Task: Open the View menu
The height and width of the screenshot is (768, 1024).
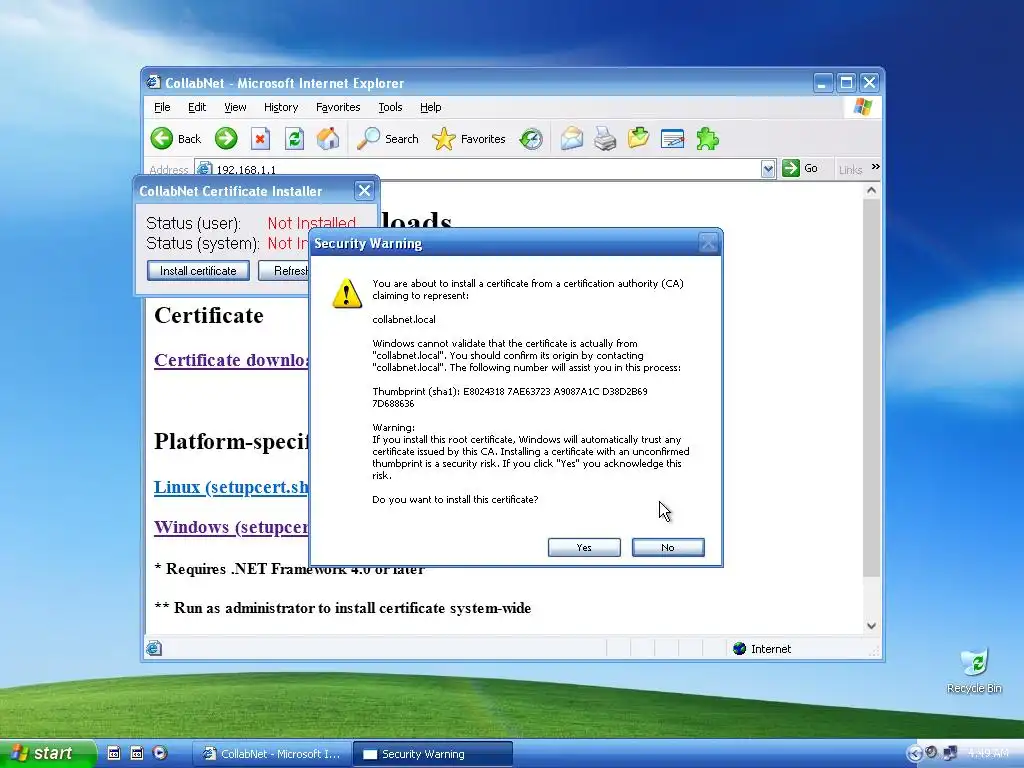Action: [x=235, y=107]
